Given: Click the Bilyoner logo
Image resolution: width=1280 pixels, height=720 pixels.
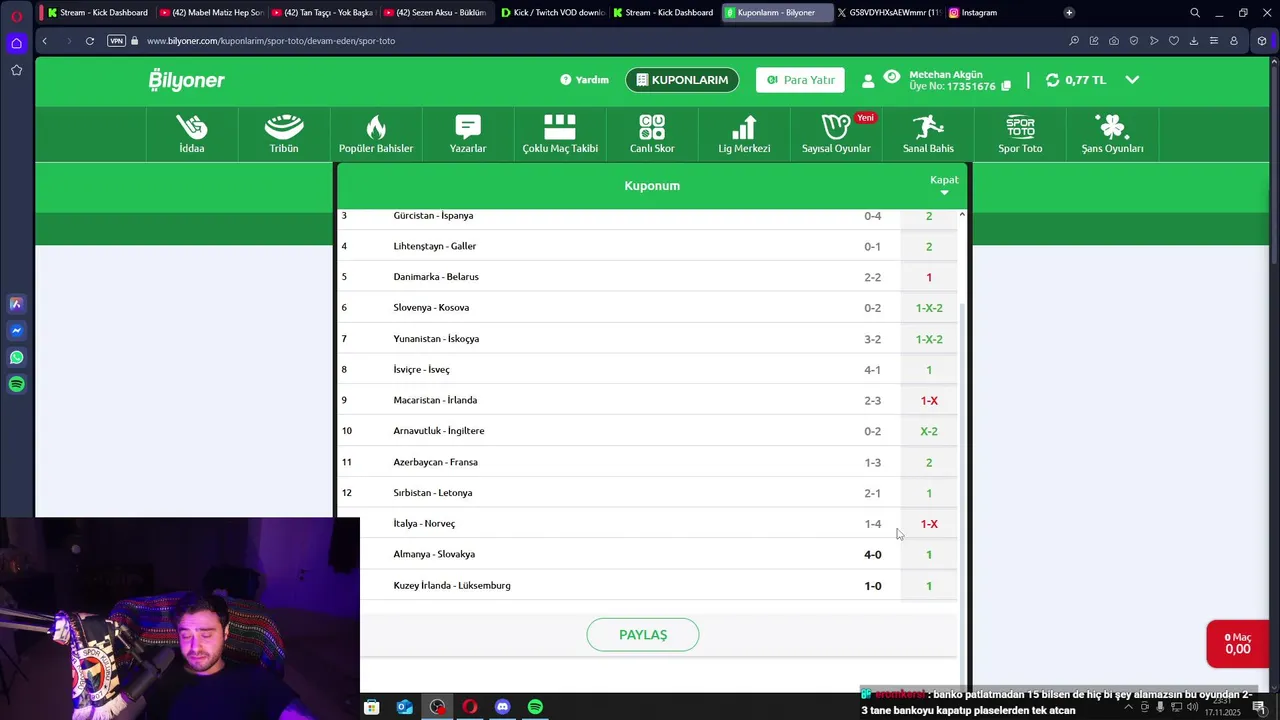Looking at the screenshot, I should [x=187, y=80].
